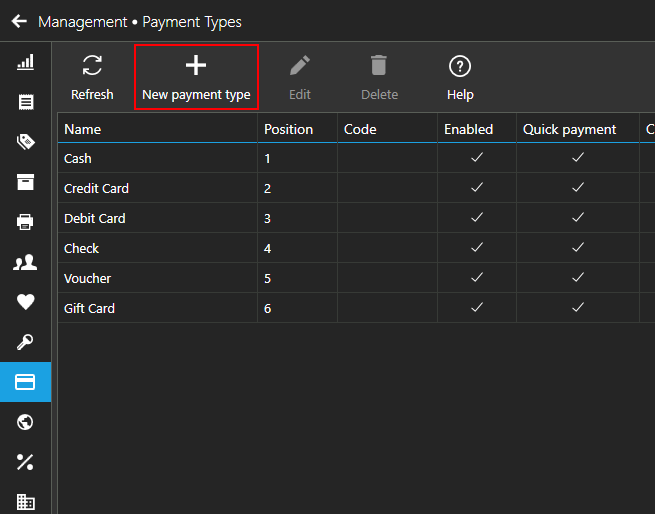Sort by the Position column header
This screenshot has height=514, width=655.
tap(297, 129)
